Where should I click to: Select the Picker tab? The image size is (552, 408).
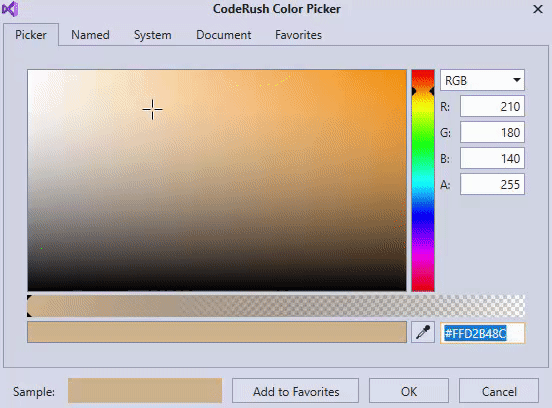(31, 35)
